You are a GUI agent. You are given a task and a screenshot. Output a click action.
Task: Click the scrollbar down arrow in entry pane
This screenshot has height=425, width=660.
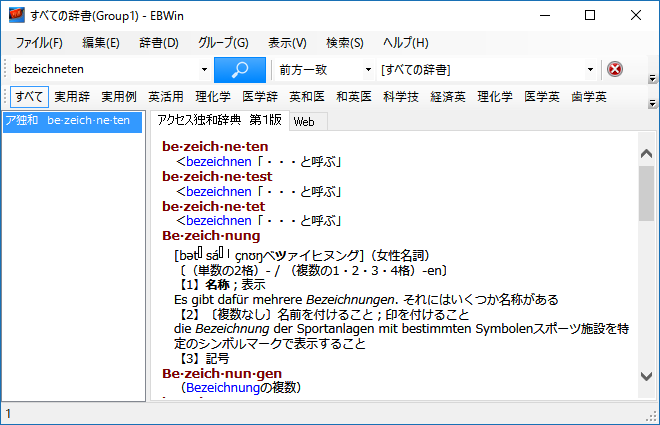[646, 375]
